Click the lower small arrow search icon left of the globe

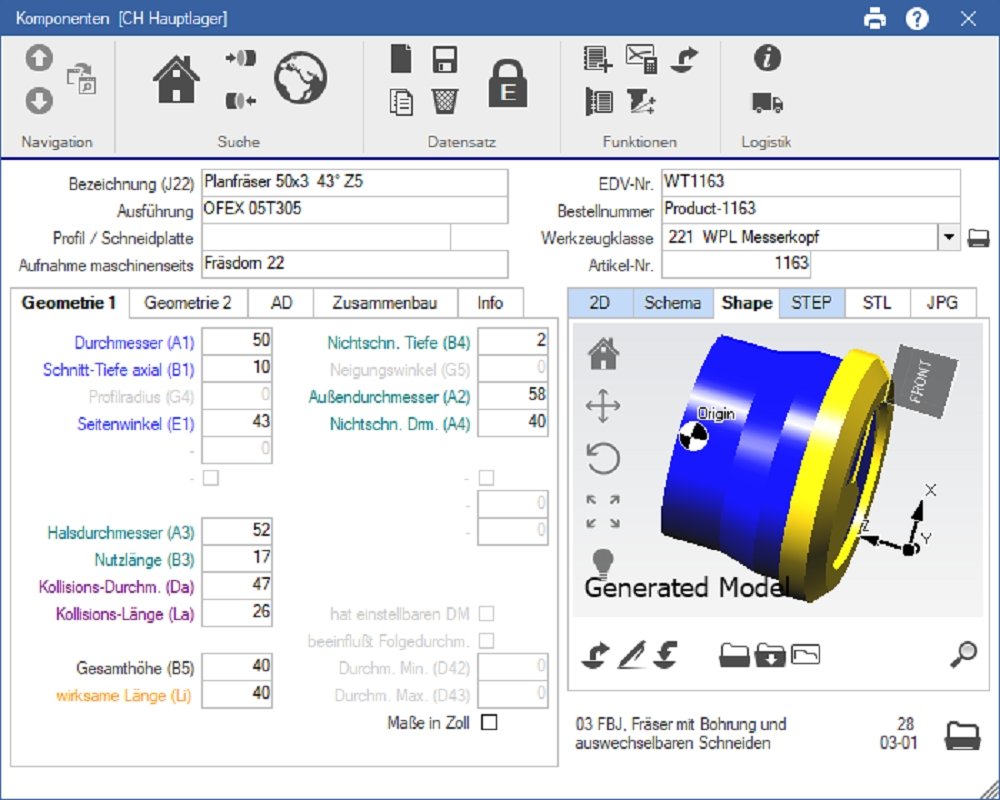(x=240, y=101)
